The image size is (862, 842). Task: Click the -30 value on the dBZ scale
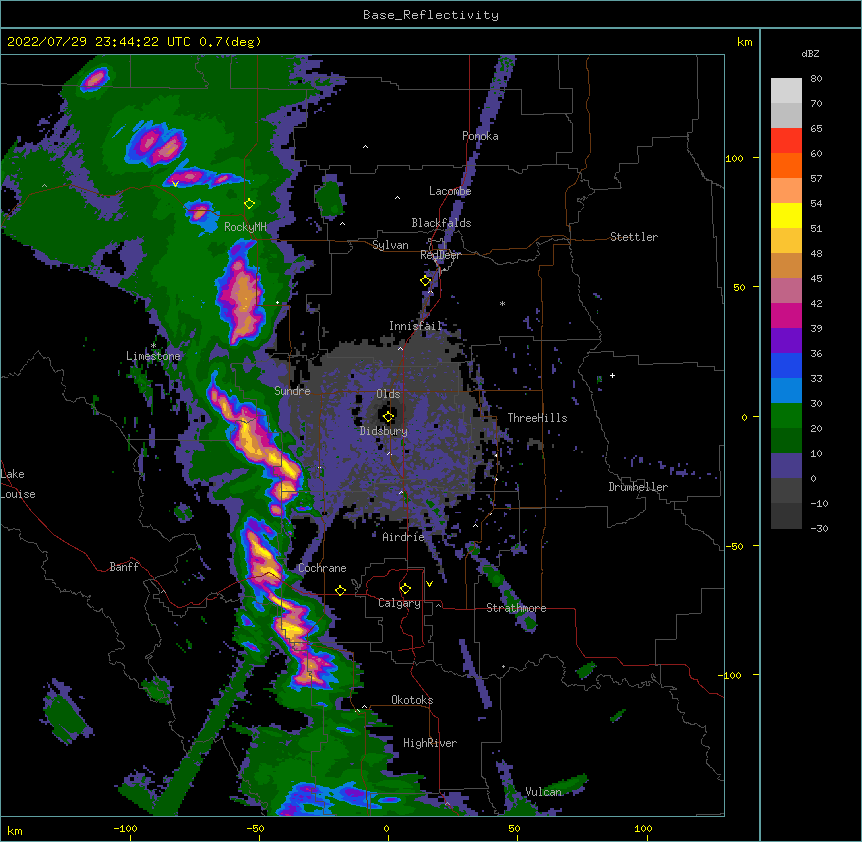(x=819, y=528)
